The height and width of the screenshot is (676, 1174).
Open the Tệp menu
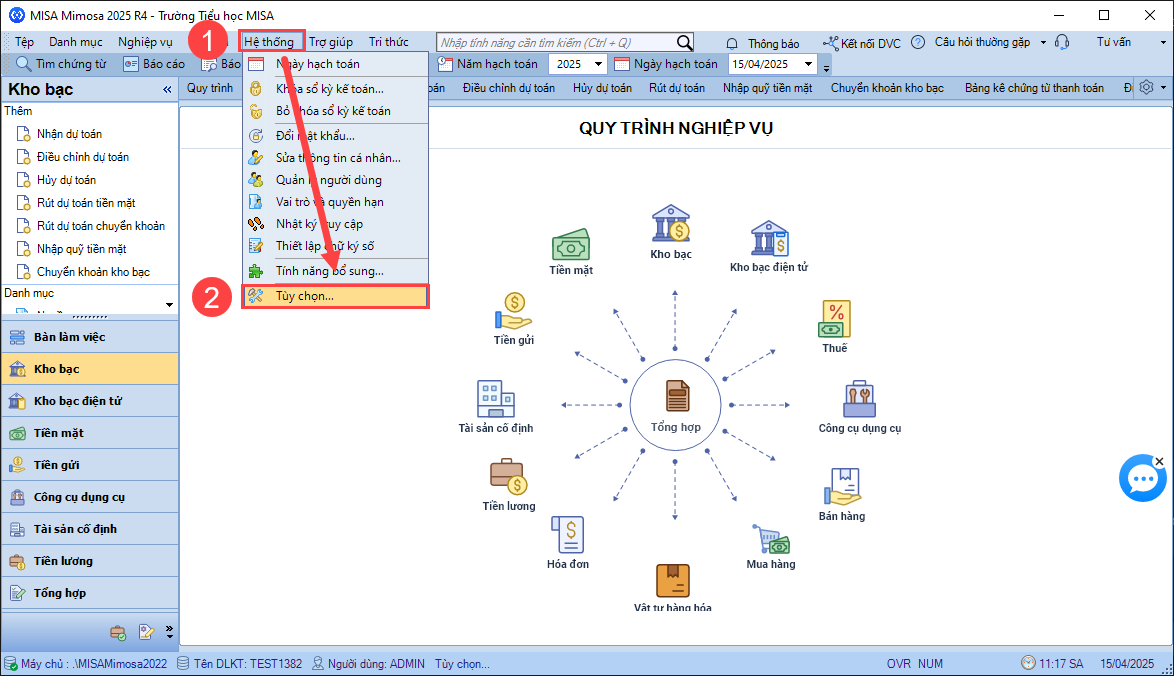pyautogui.click(x=24, y=42)
